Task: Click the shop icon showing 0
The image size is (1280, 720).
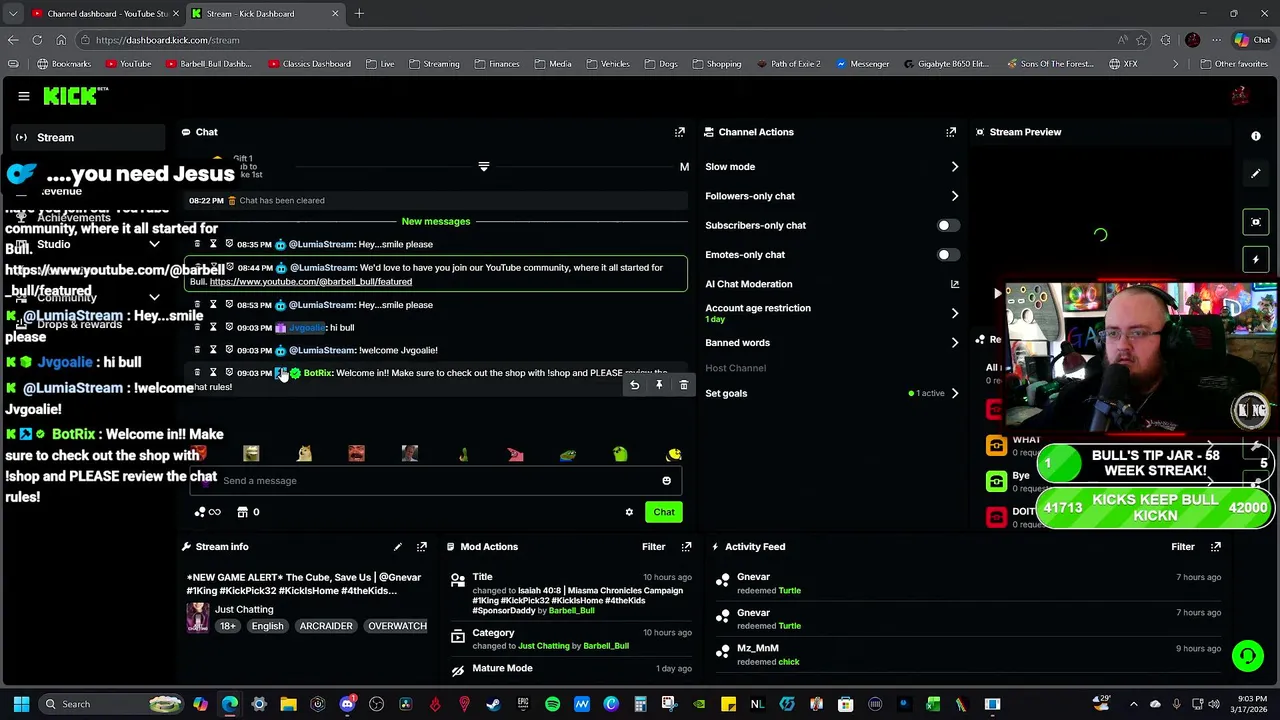Action: click(x=249, y=512)
